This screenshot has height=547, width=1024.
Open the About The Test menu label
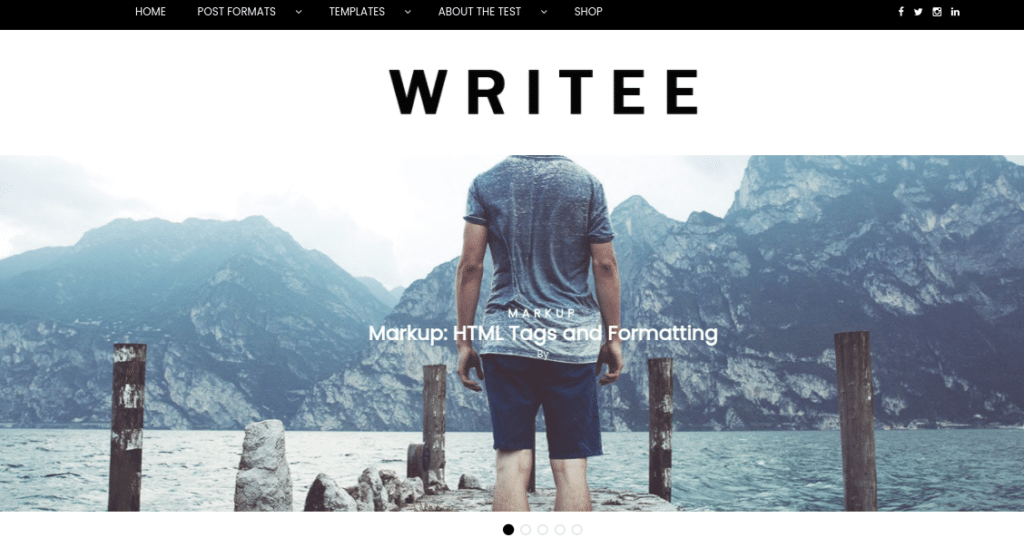pos(479,12)
